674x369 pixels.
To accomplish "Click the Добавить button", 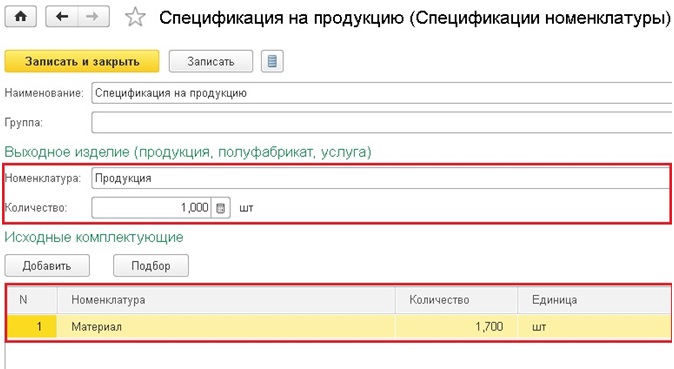I will tap(47, 266).
